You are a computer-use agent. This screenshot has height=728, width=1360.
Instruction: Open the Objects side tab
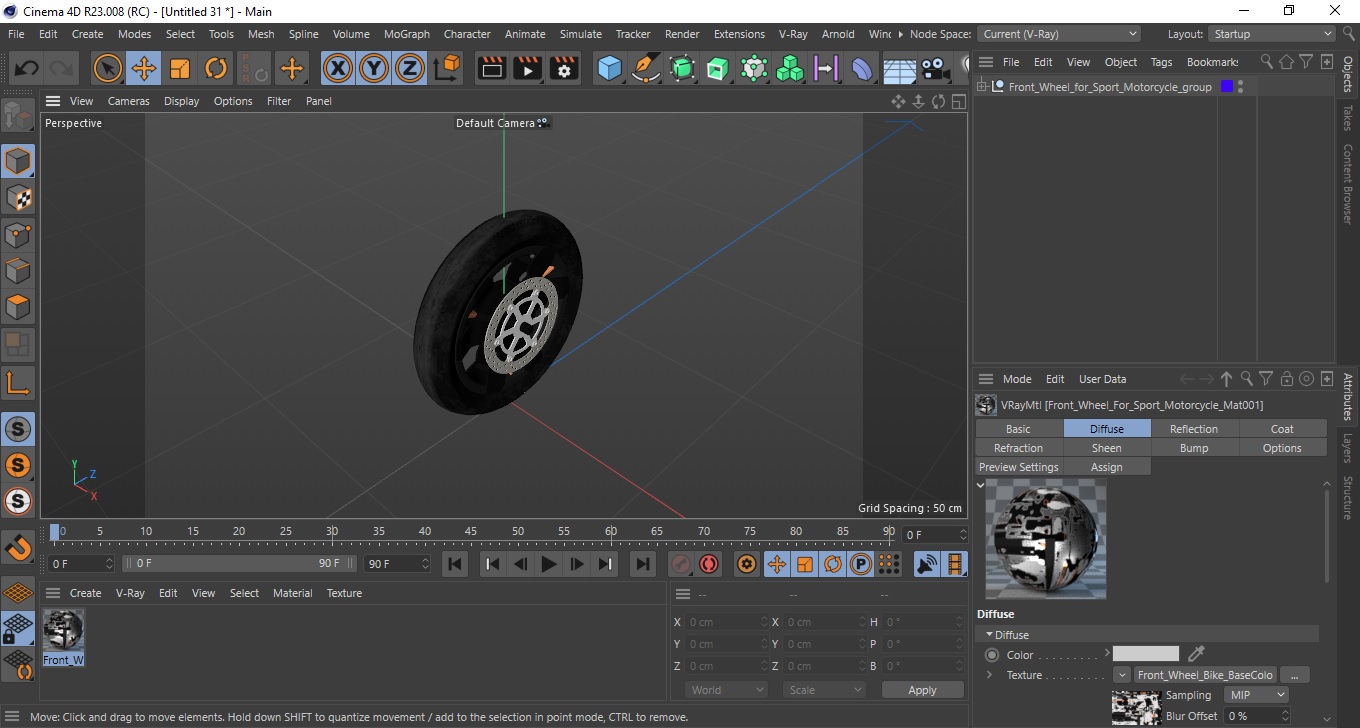(1347, 75)
